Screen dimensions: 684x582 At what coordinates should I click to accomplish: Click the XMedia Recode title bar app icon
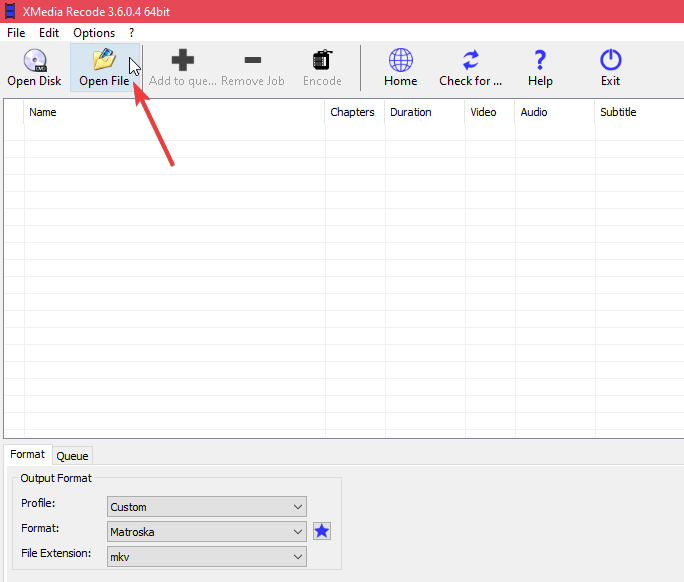pos(10,11)
